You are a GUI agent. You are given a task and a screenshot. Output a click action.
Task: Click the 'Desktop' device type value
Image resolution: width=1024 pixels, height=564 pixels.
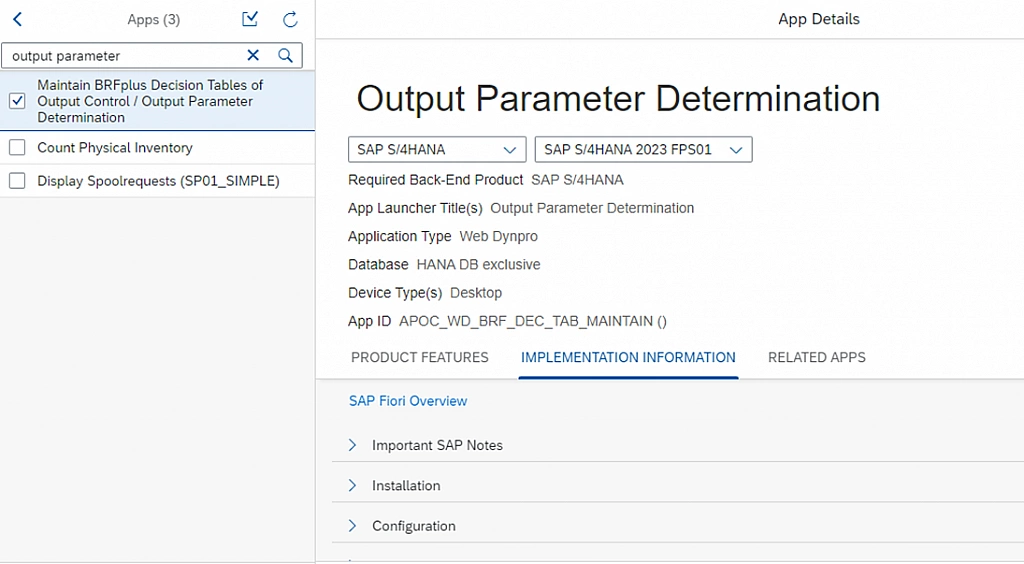[x=476, y=292]
